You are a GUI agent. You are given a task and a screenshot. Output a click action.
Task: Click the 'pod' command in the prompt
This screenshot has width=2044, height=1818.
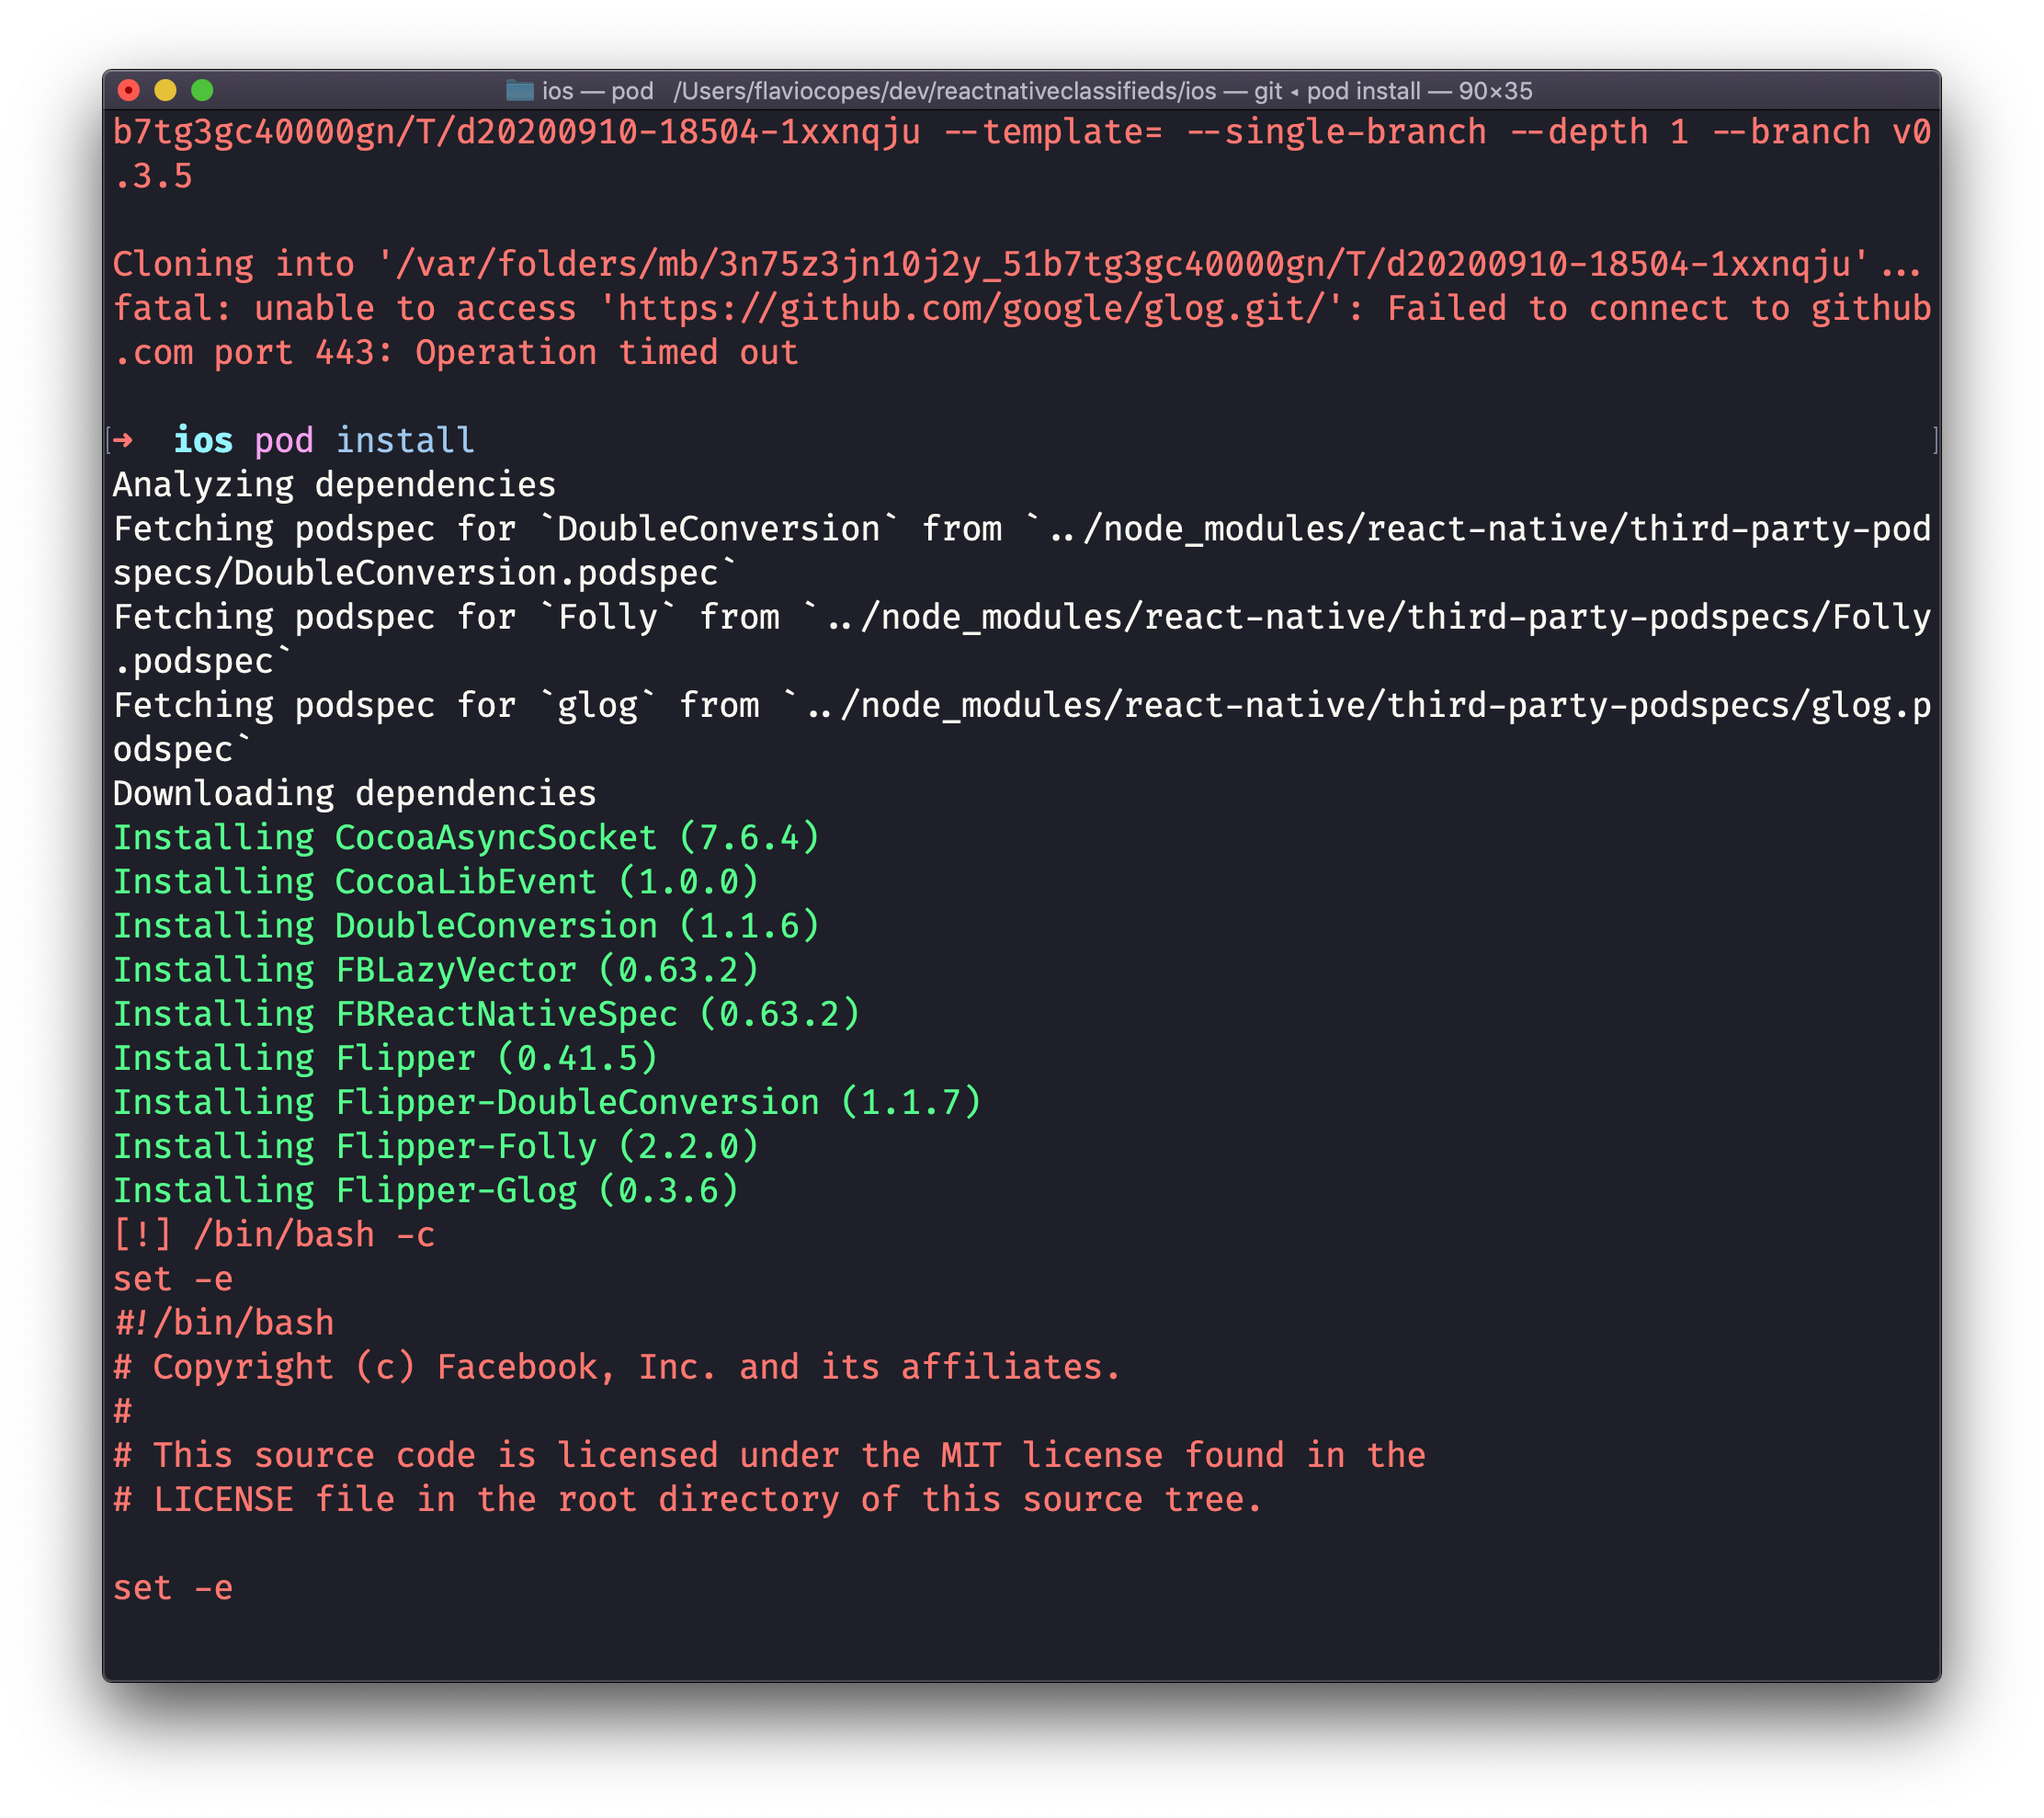pyautogui.click(x=283, y=440)
